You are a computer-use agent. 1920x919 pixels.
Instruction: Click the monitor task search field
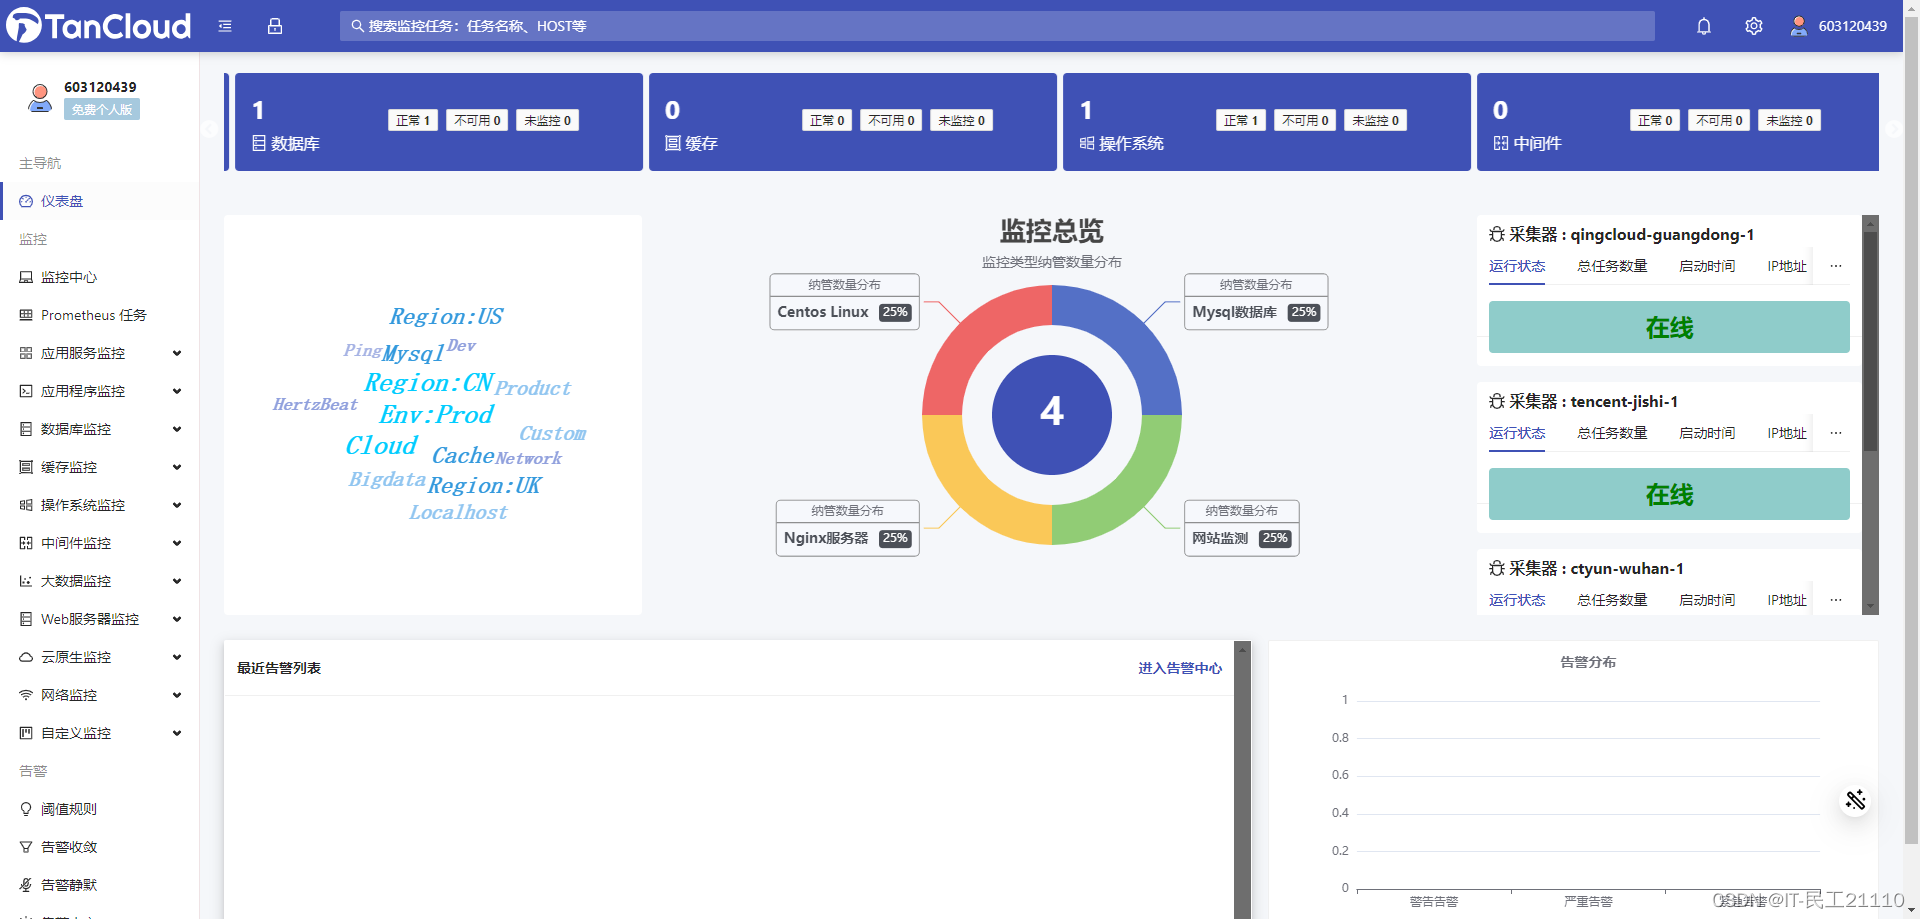[997, 26]
